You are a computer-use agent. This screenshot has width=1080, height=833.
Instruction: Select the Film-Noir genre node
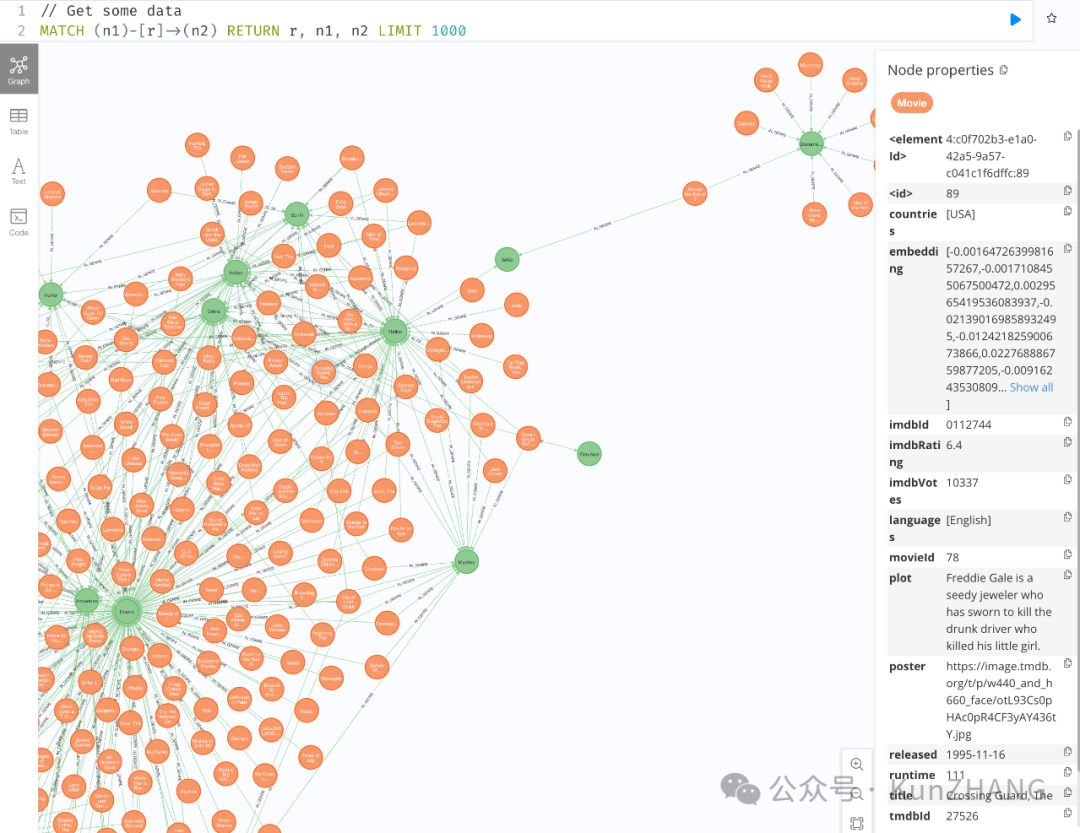pos(589,454)
